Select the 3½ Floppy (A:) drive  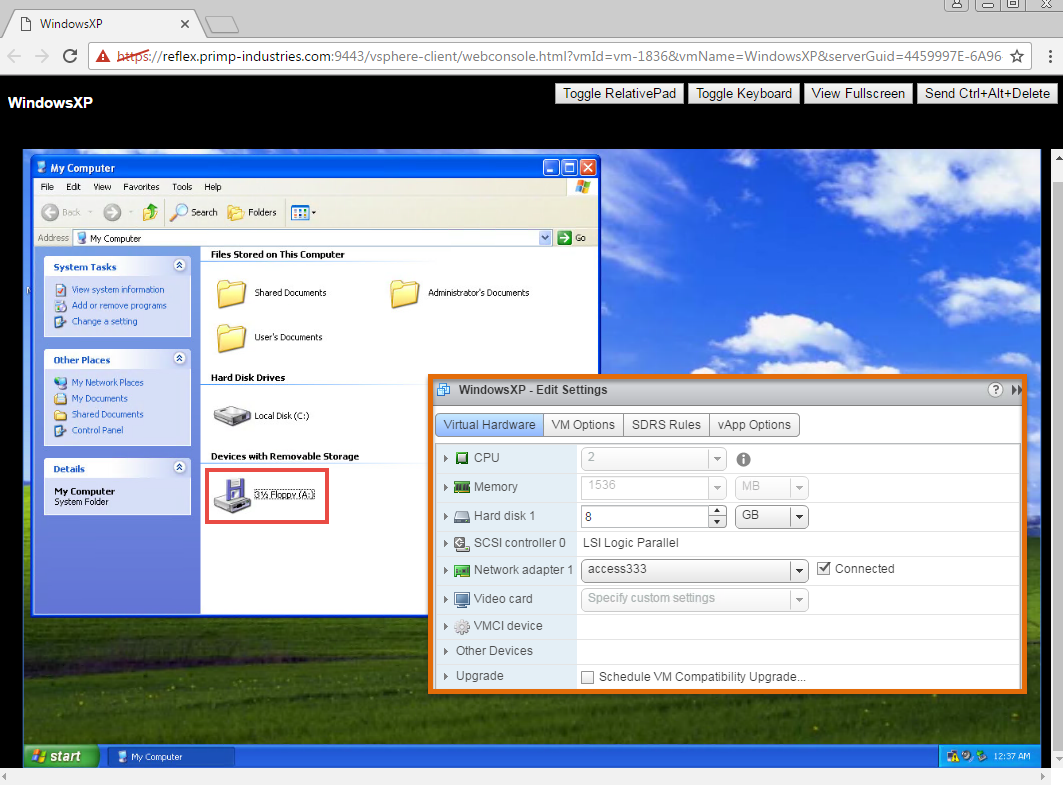click(264, 495)
